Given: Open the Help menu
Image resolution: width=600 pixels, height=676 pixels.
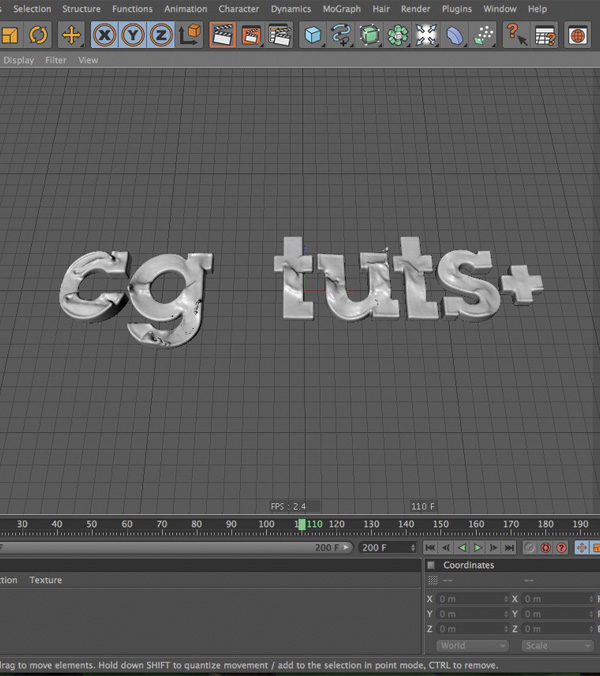Looking at the screenshot, I should (x=538, y=9).
